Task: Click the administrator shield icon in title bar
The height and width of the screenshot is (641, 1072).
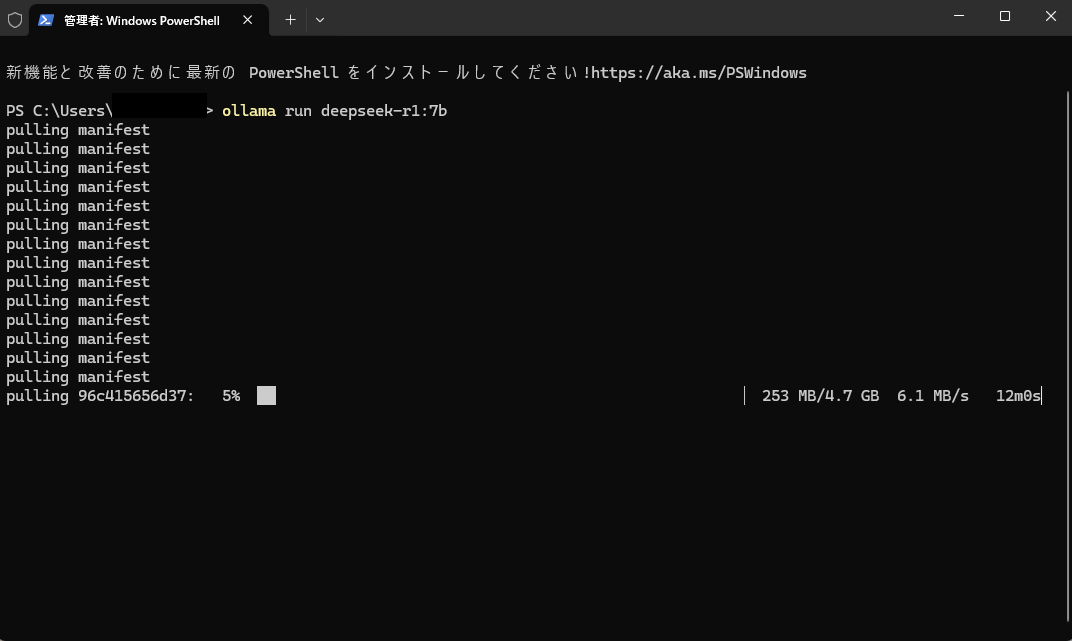Action: [x=14, y=19]
